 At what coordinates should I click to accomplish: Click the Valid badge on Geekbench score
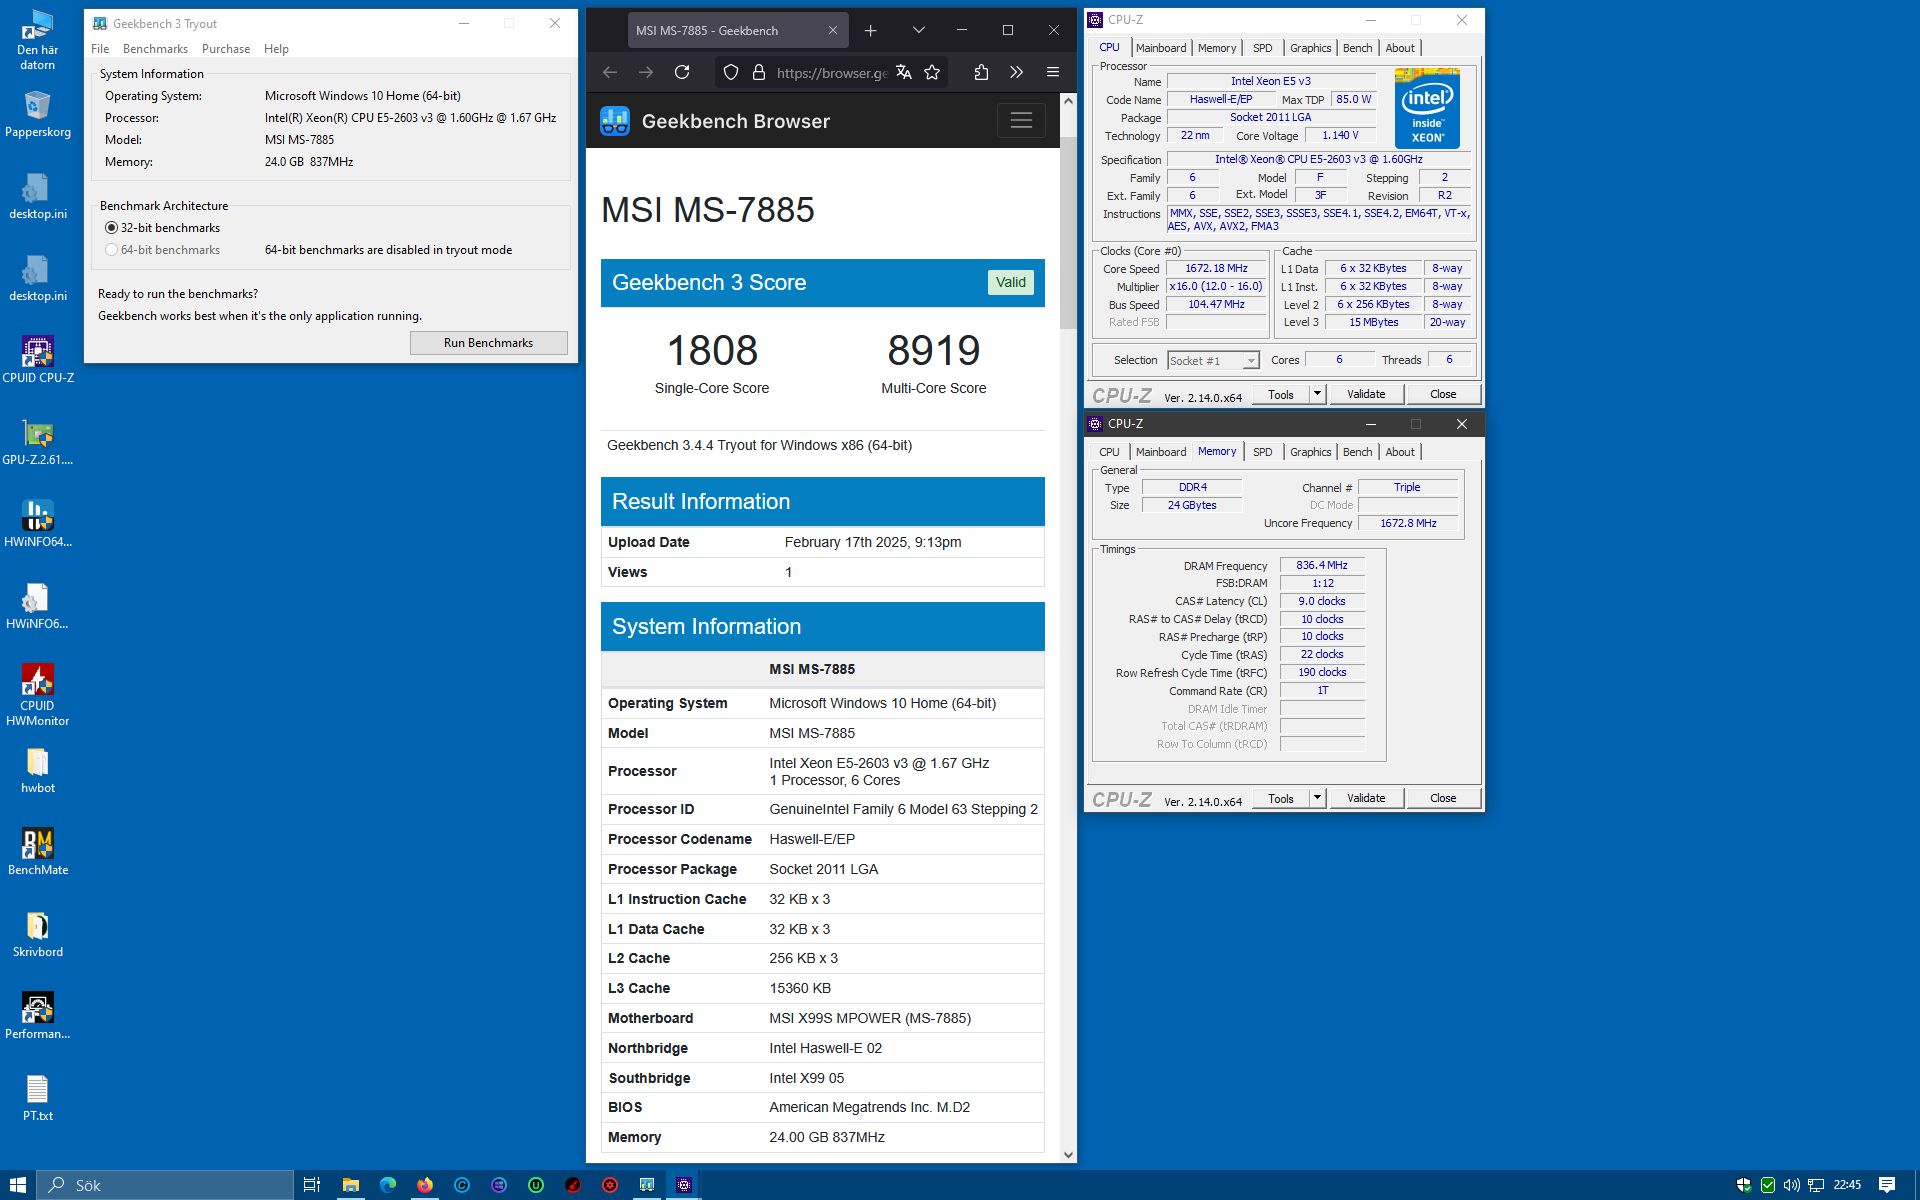point(1010,282)
